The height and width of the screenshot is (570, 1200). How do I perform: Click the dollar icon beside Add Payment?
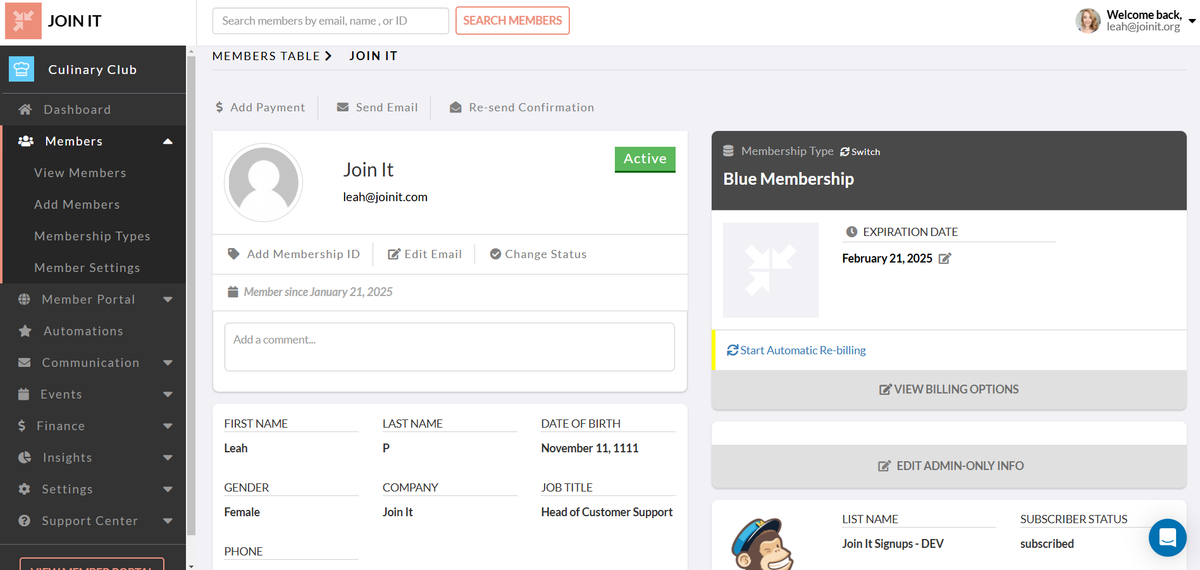pos(220,107)
